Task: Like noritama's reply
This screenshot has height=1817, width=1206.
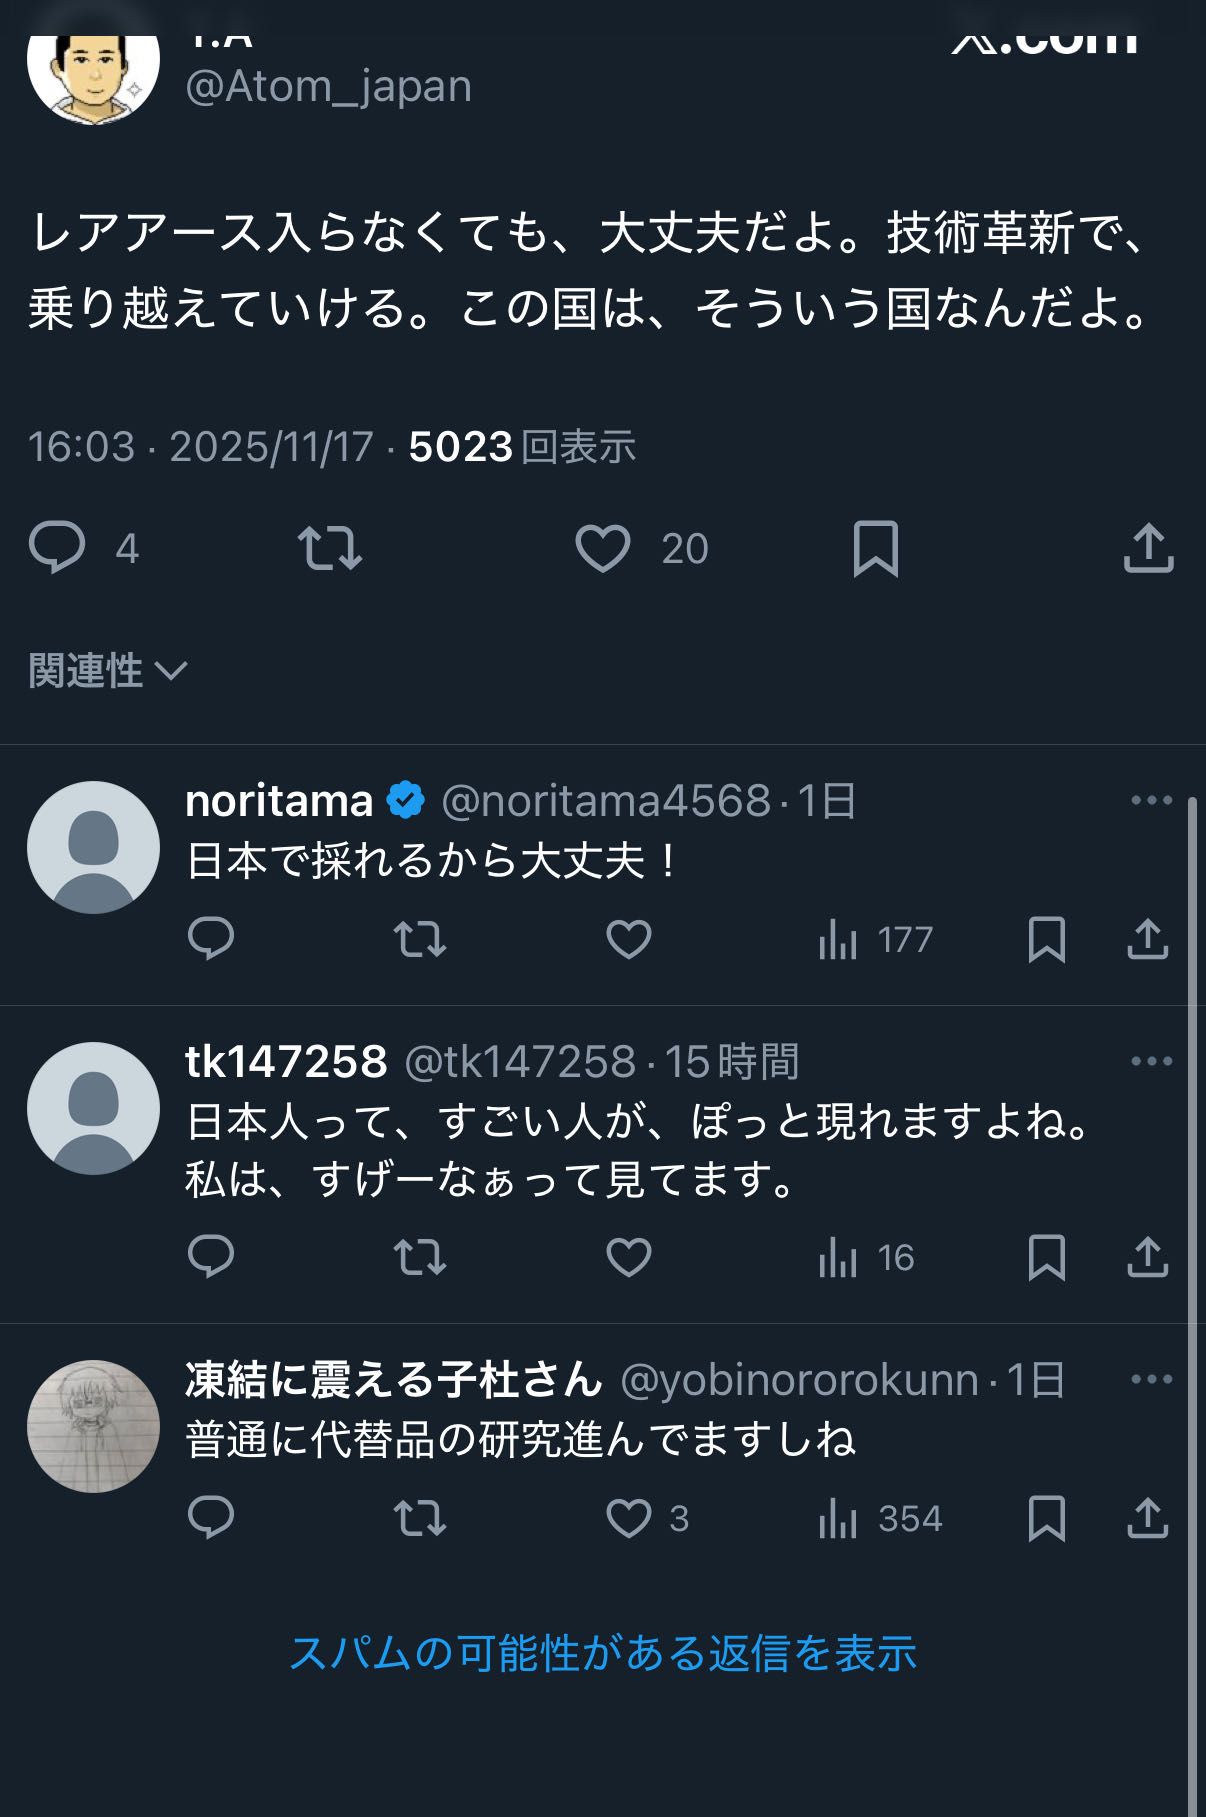Action: (629, 939)
